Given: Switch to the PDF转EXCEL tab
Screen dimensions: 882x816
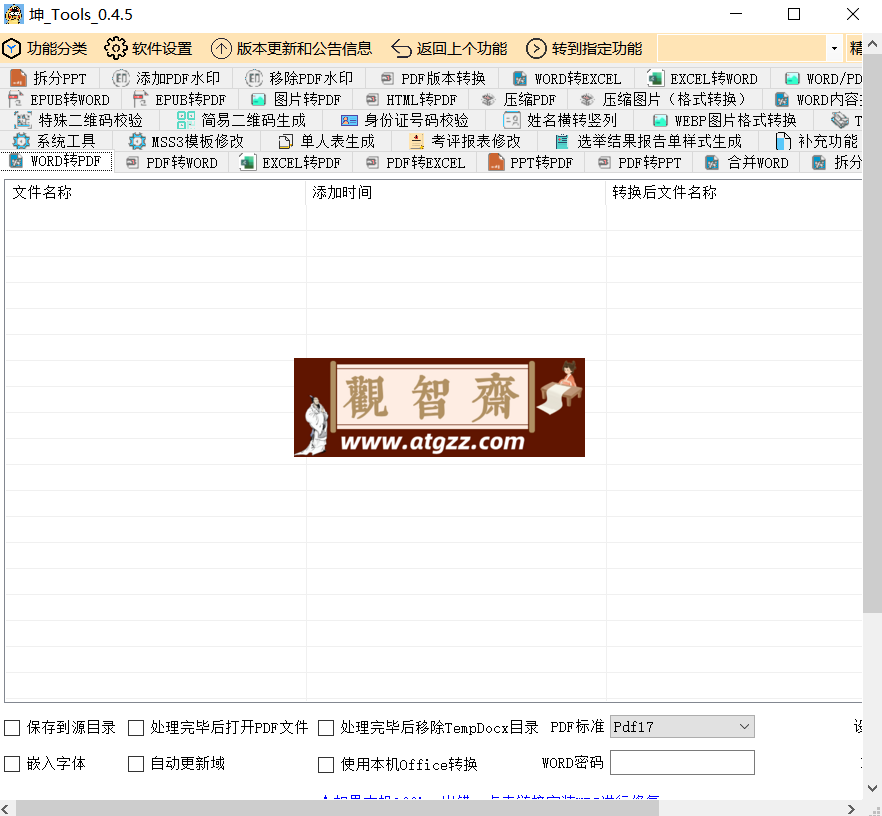Looking at the screenshot, I should pyautogui.click(x=415, y=163).
